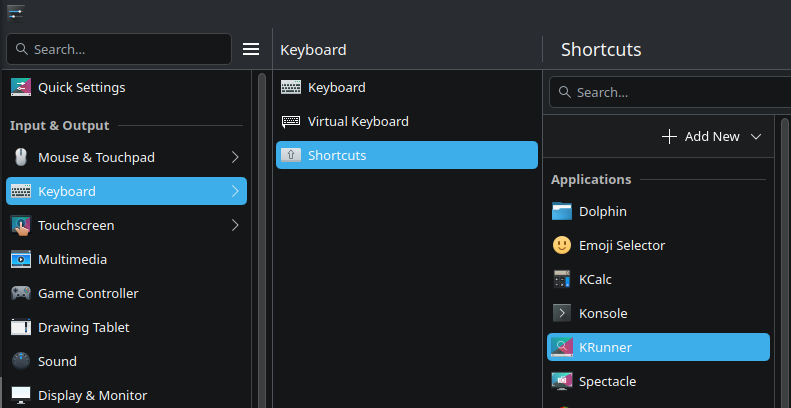Select Dolphin in Applications list

[x=658, y=211]
